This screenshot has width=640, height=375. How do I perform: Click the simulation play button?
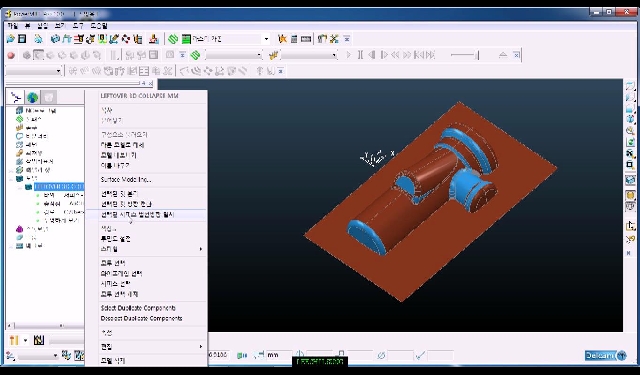click(x=348, y=55)
